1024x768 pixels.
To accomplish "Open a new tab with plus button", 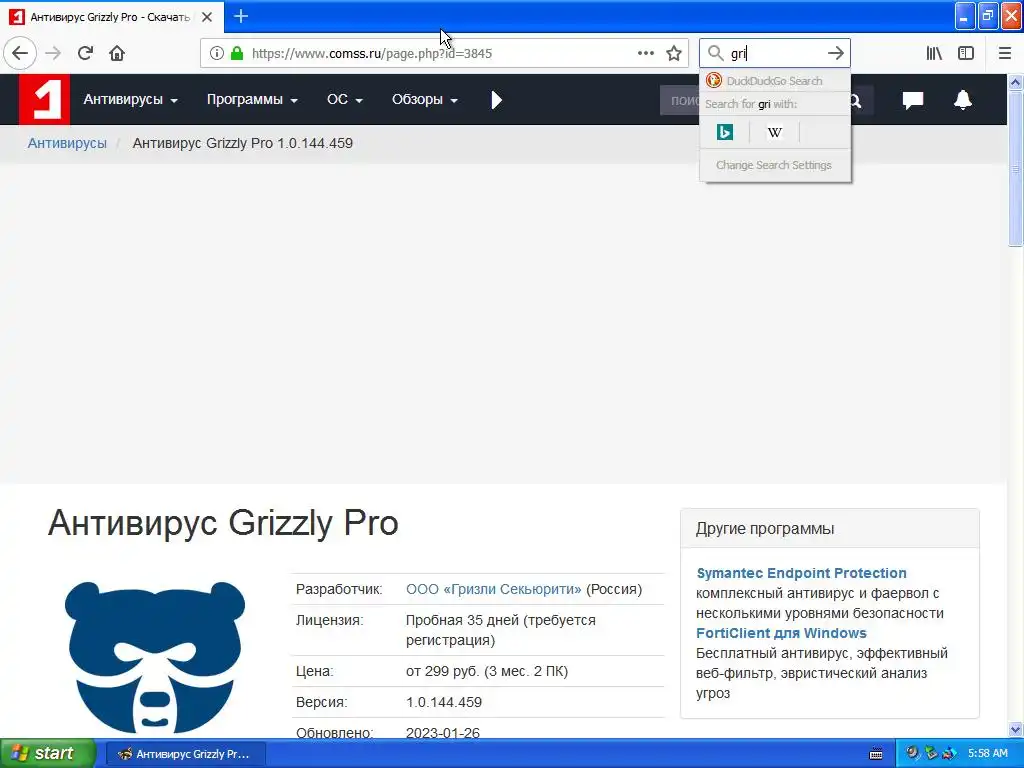I will click(x=241, y=16).
